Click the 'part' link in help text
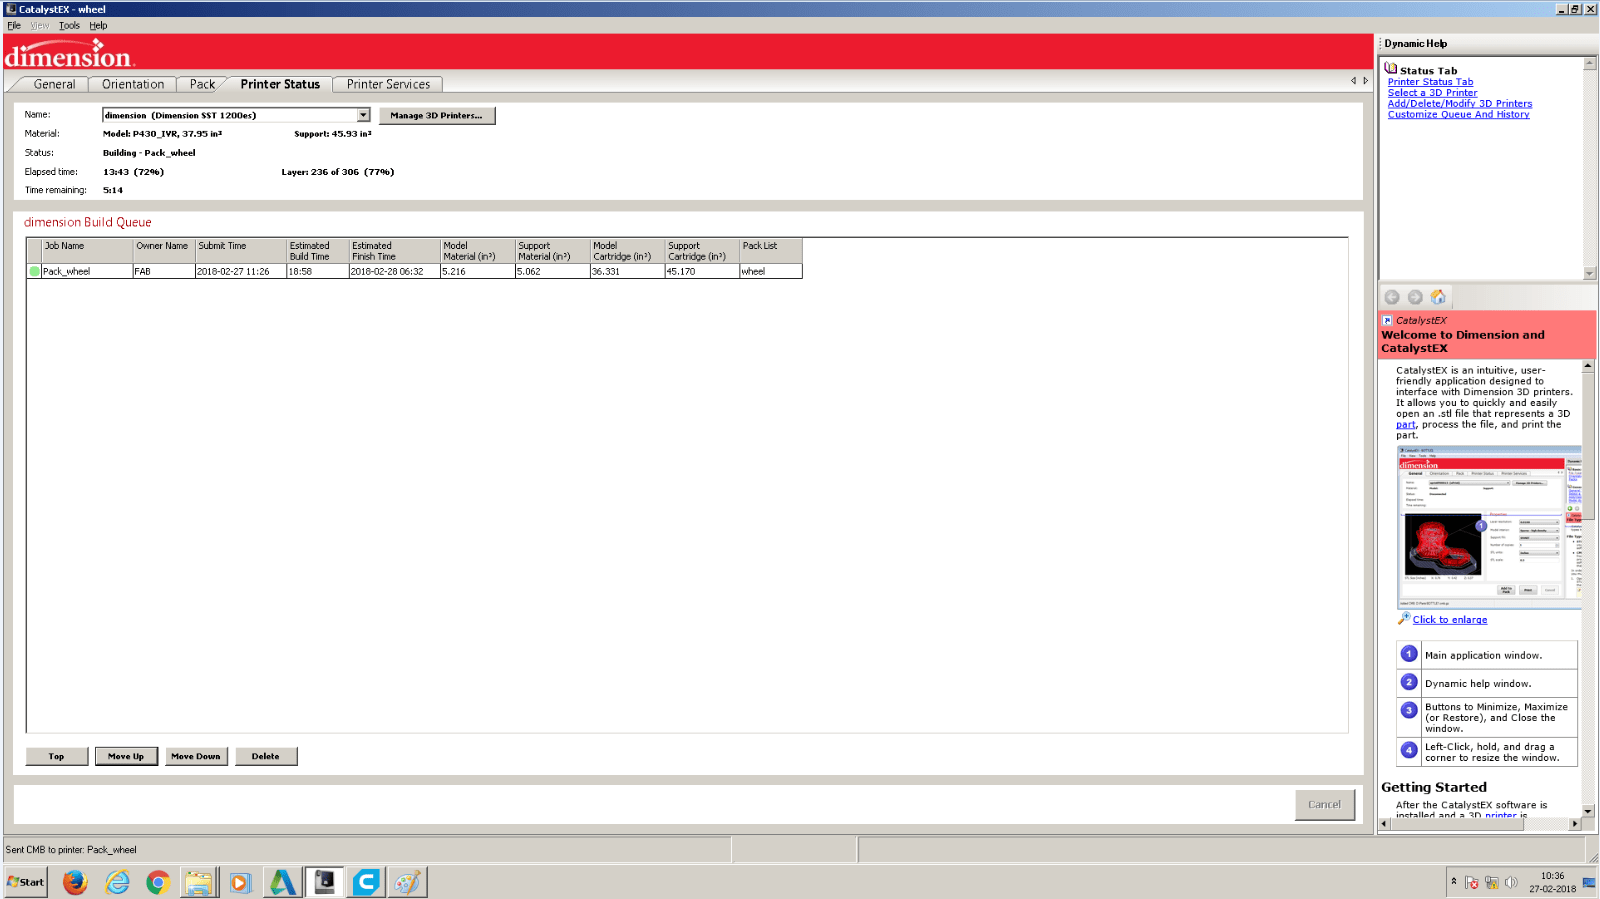 click(x=1406, y=425)
